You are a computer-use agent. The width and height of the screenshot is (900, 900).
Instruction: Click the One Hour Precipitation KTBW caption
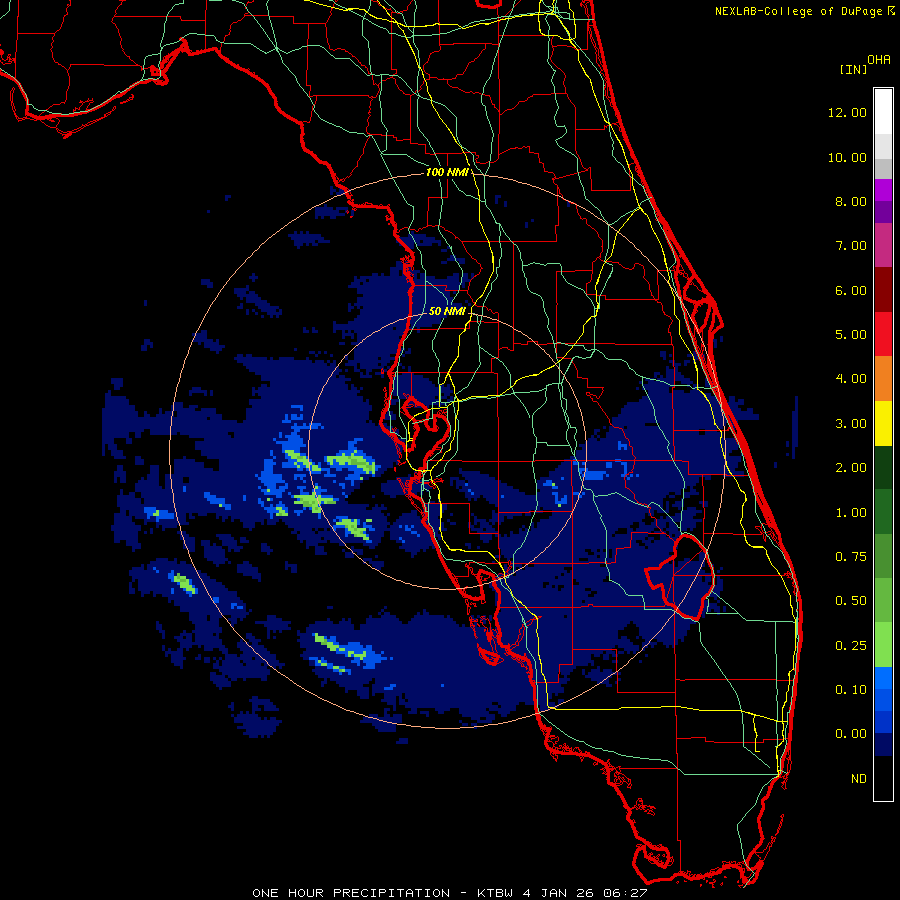(x=449, y=893)
